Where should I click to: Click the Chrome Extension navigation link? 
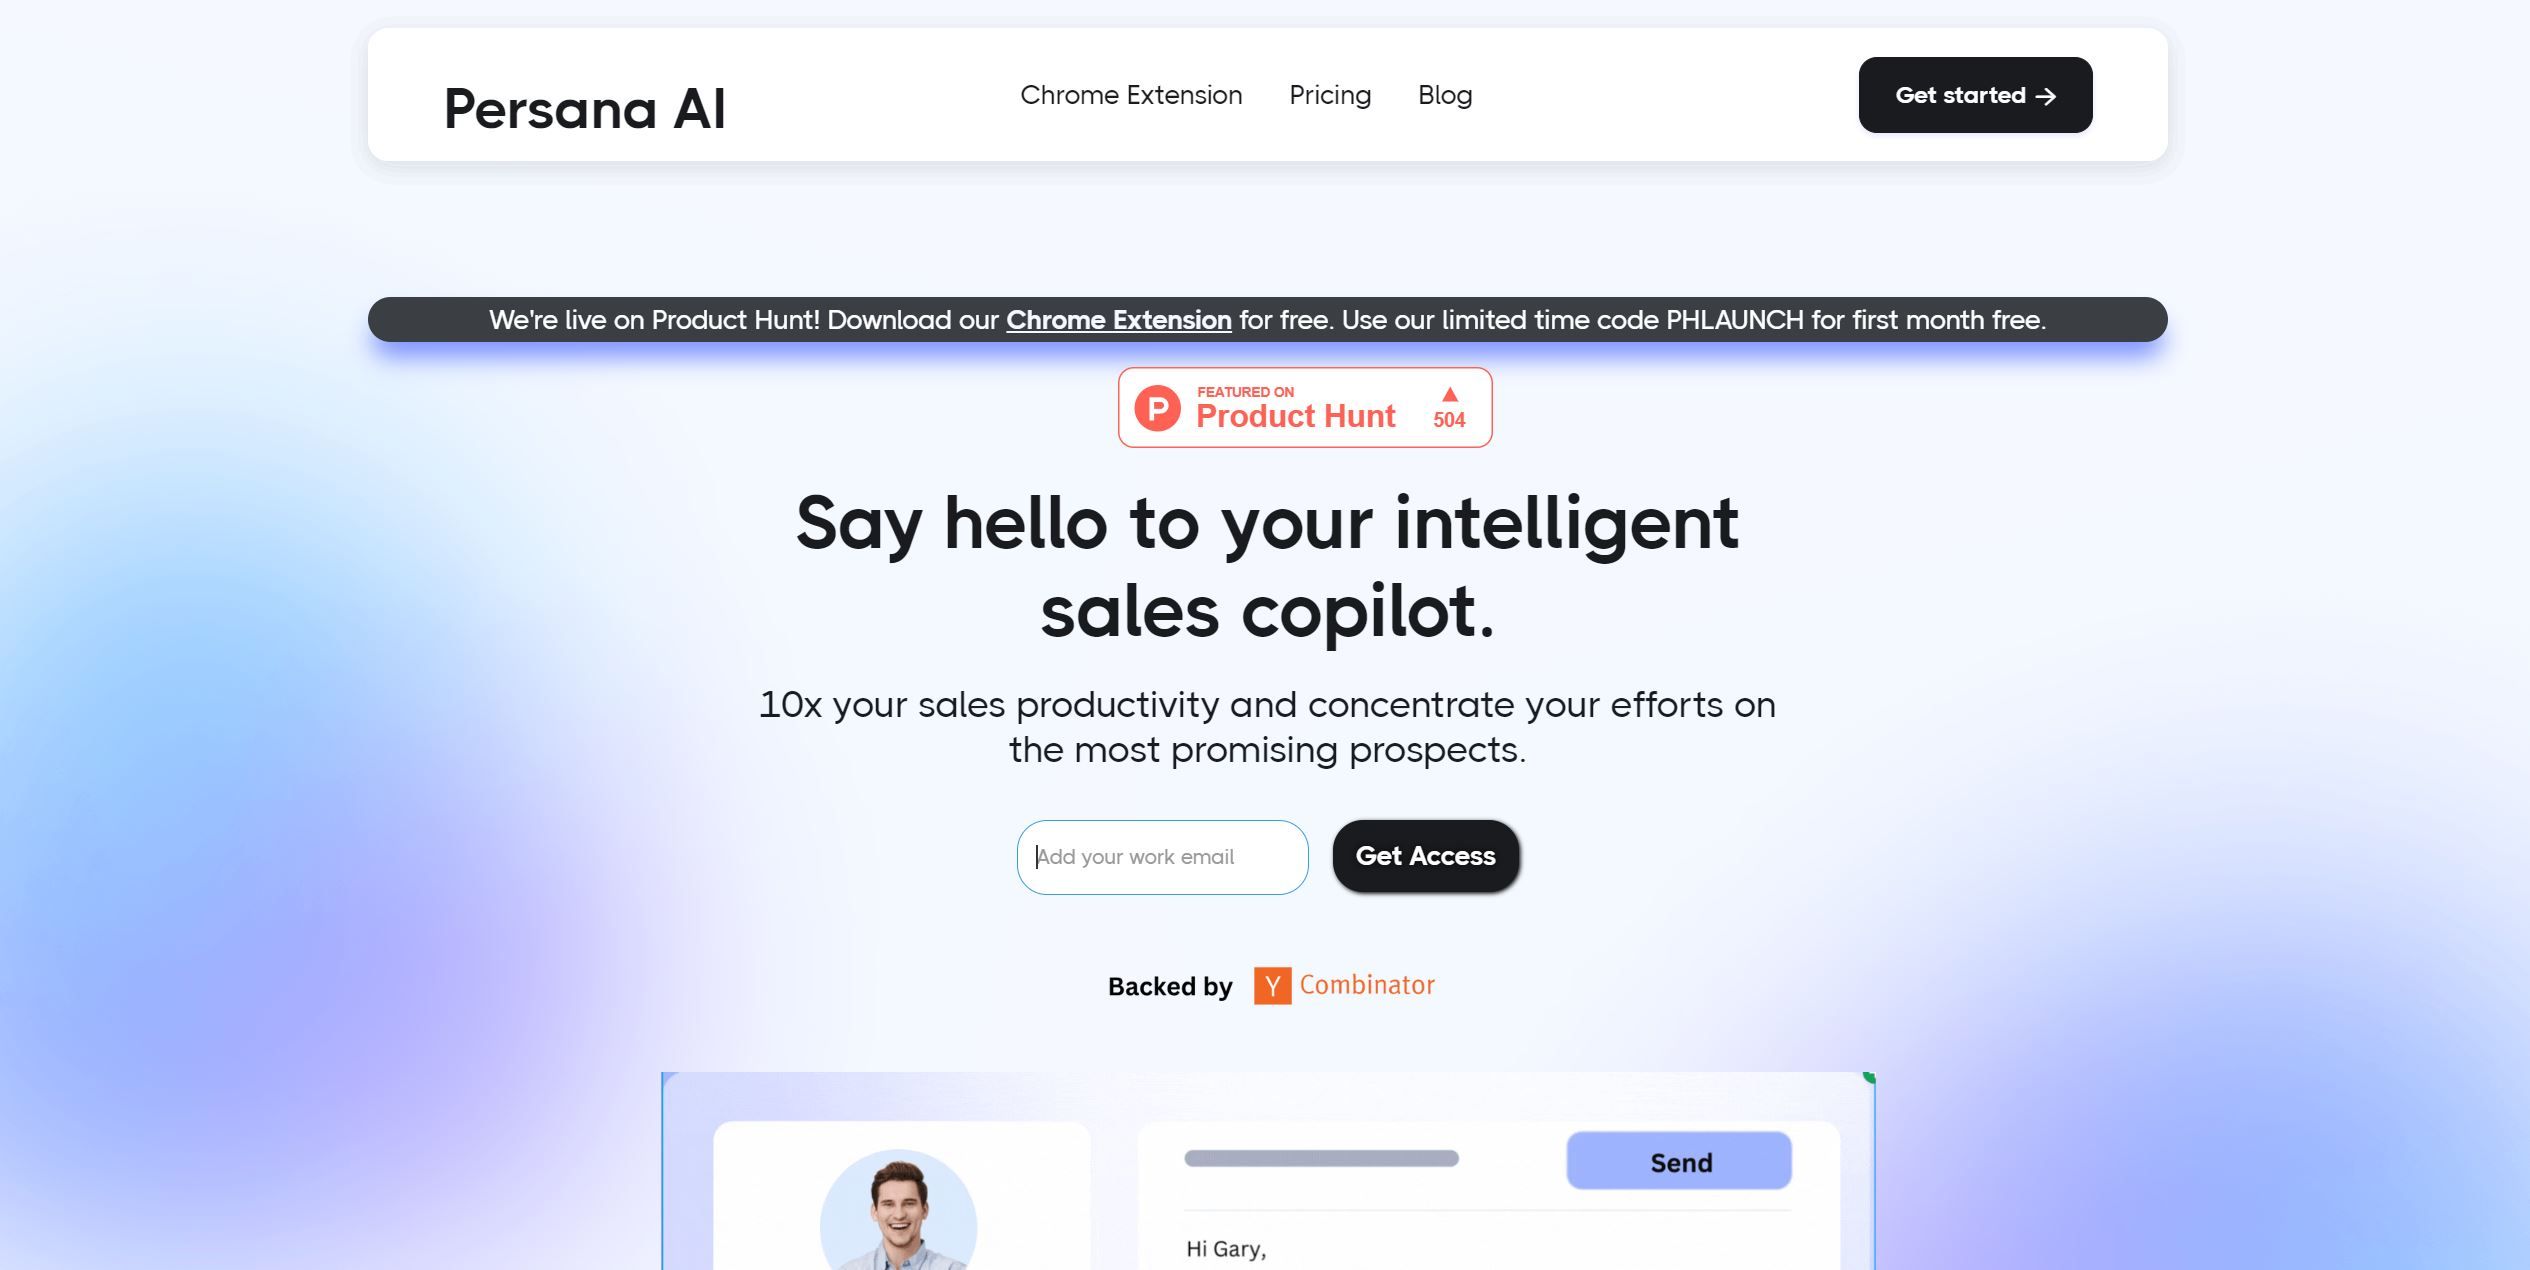[x=1131, y=94]
